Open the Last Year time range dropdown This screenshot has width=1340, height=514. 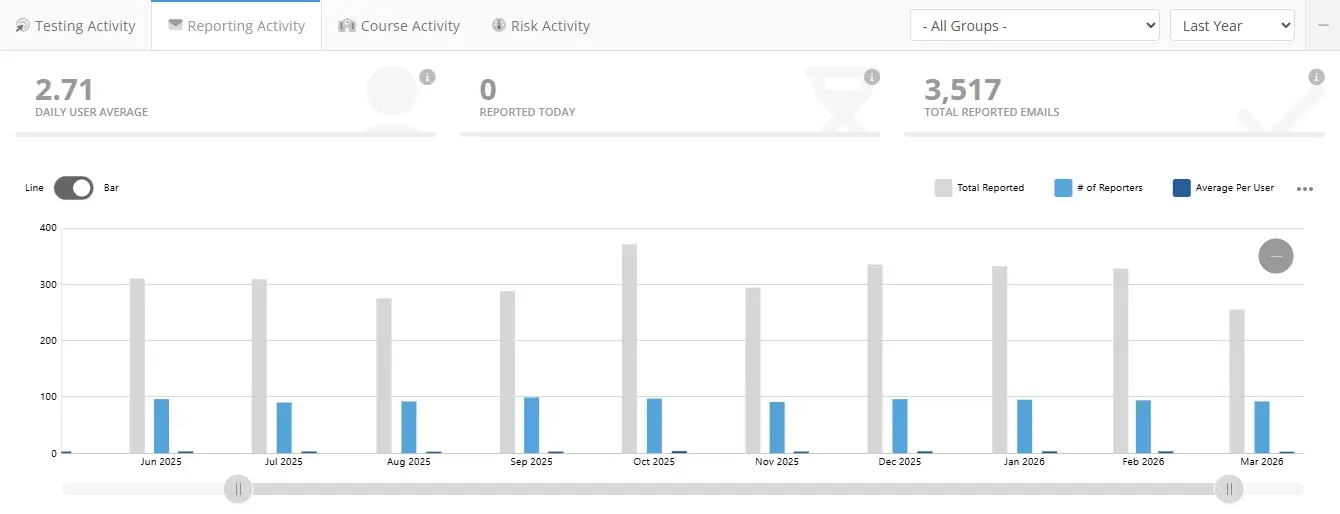pos(1231,26)
